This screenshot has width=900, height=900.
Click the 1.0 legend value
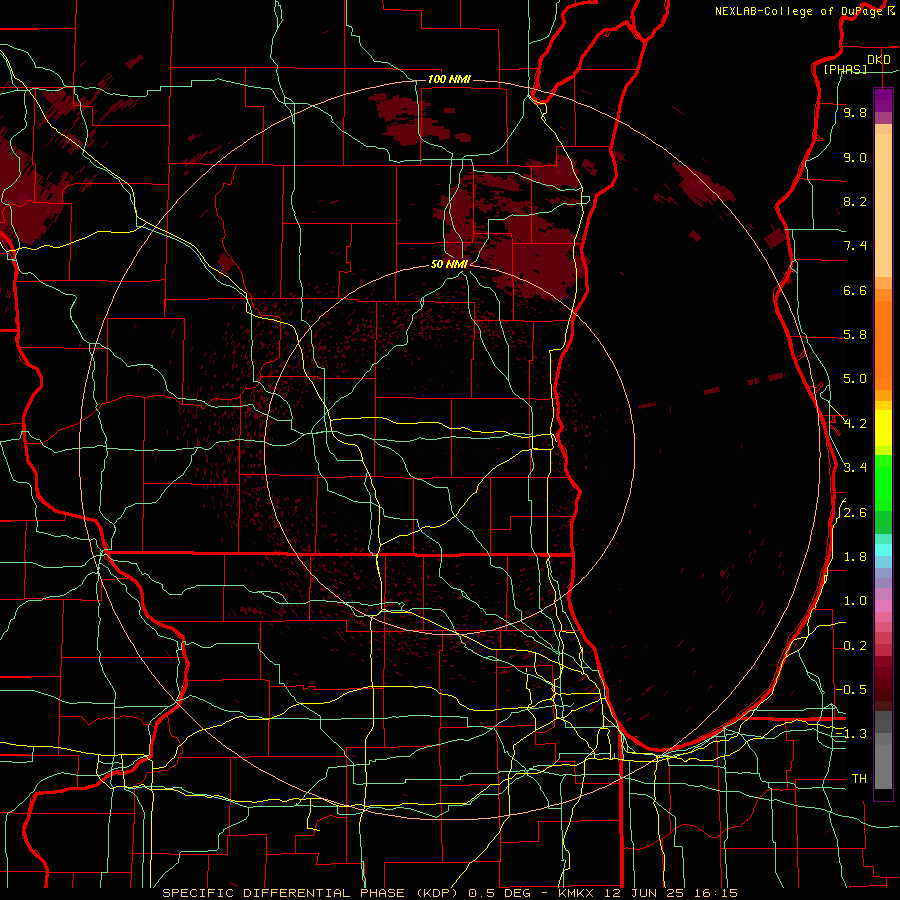tap(855, 601)
